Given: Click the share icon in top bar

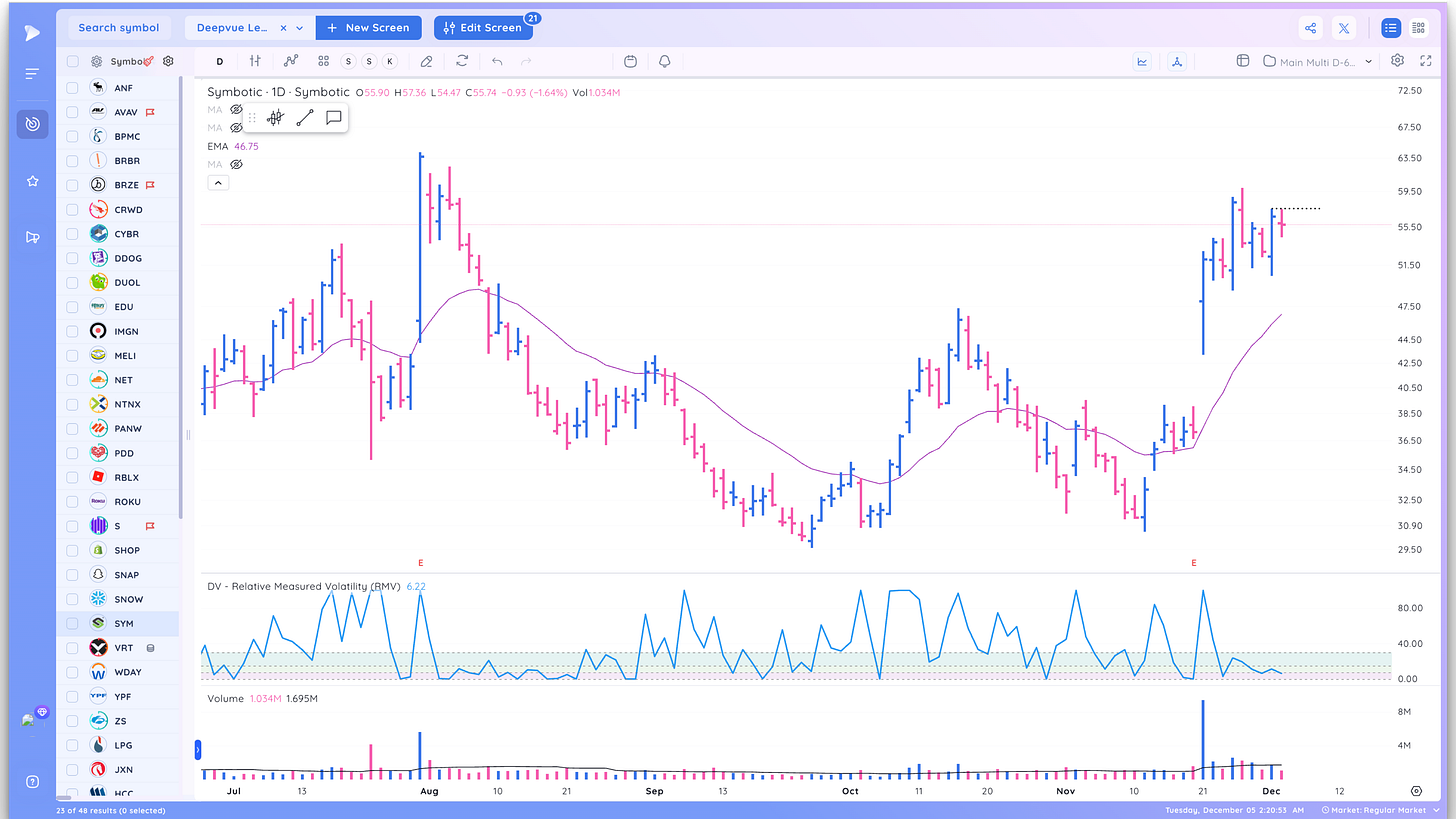Looking at the screenshot, I should click(x=1311, y=28).
